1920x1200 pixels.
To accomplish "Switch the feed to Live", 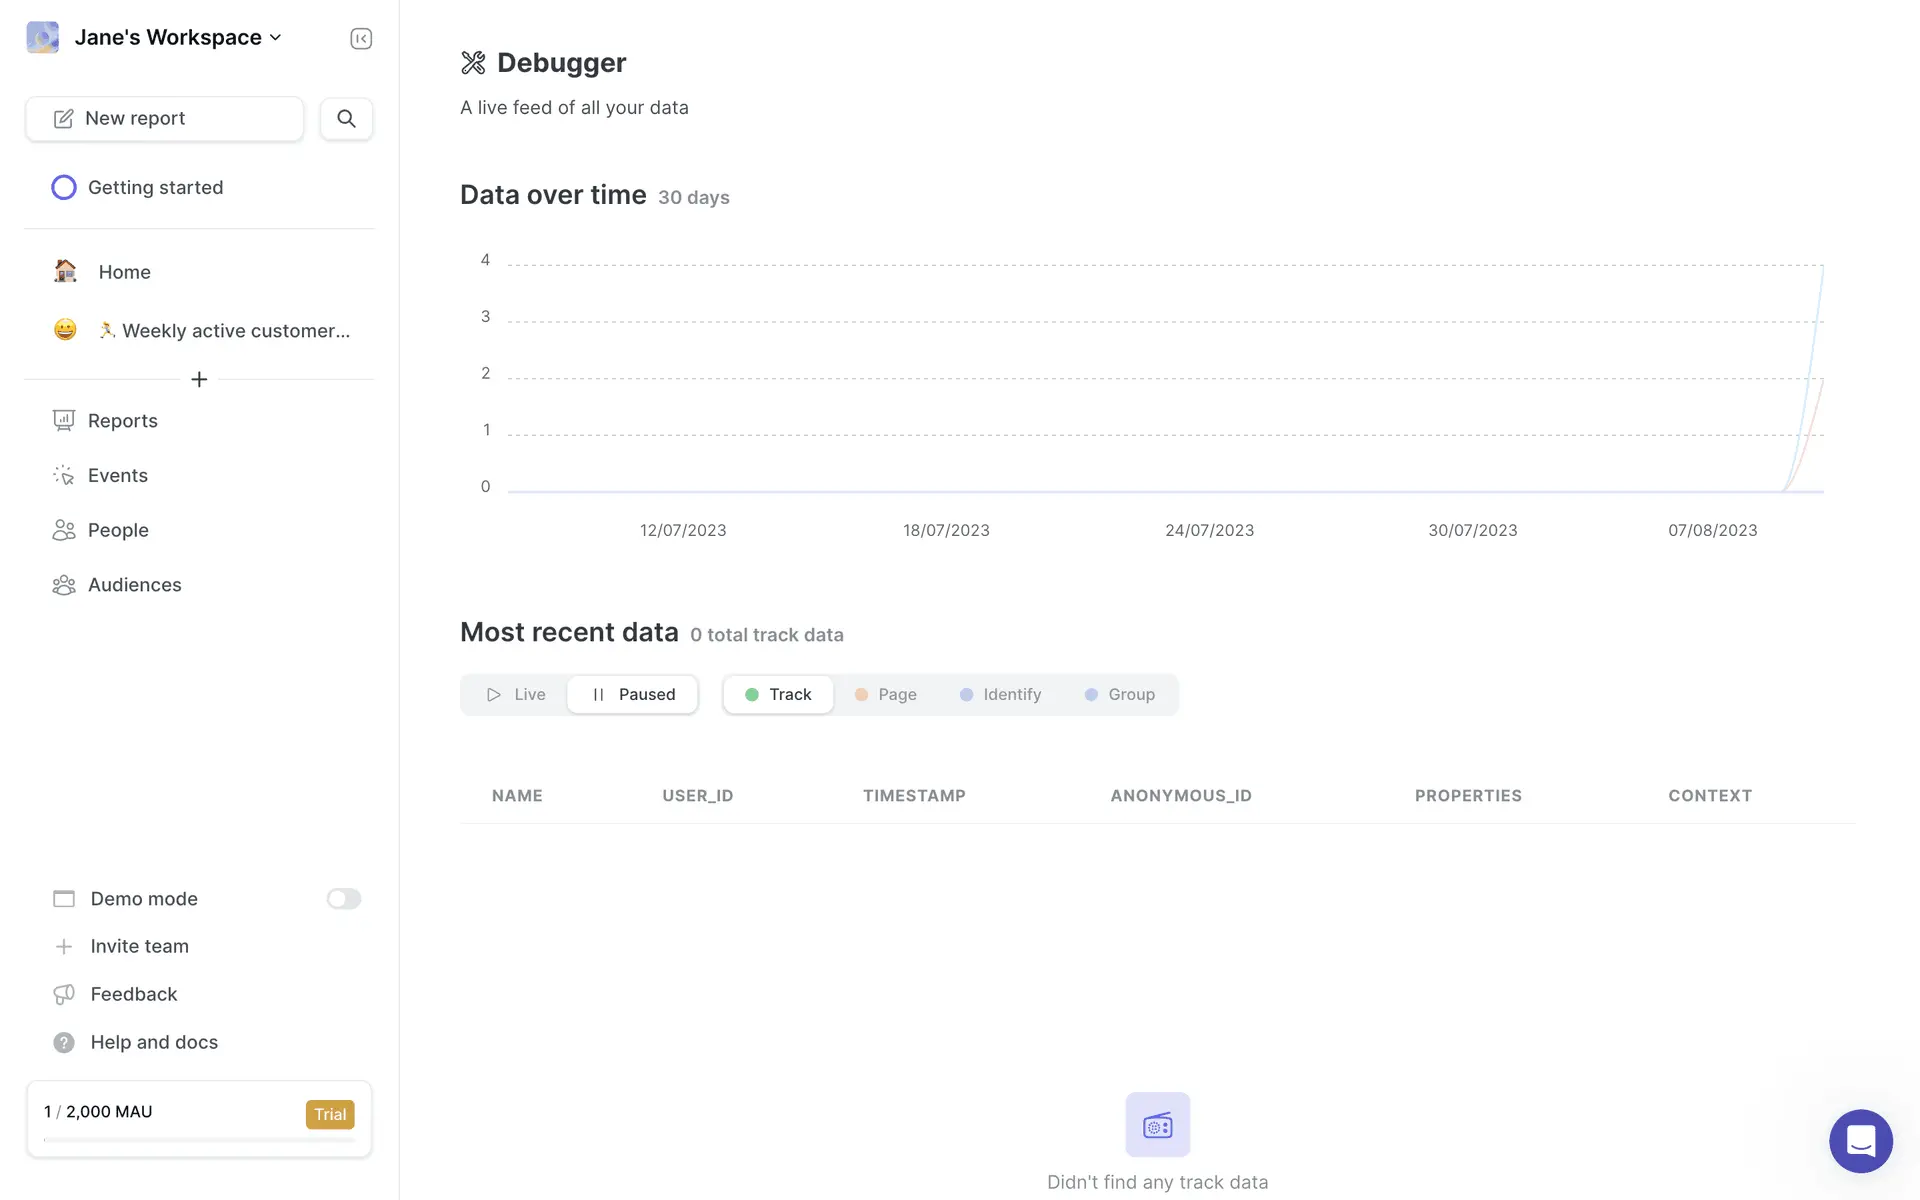I will click(516, 695).
